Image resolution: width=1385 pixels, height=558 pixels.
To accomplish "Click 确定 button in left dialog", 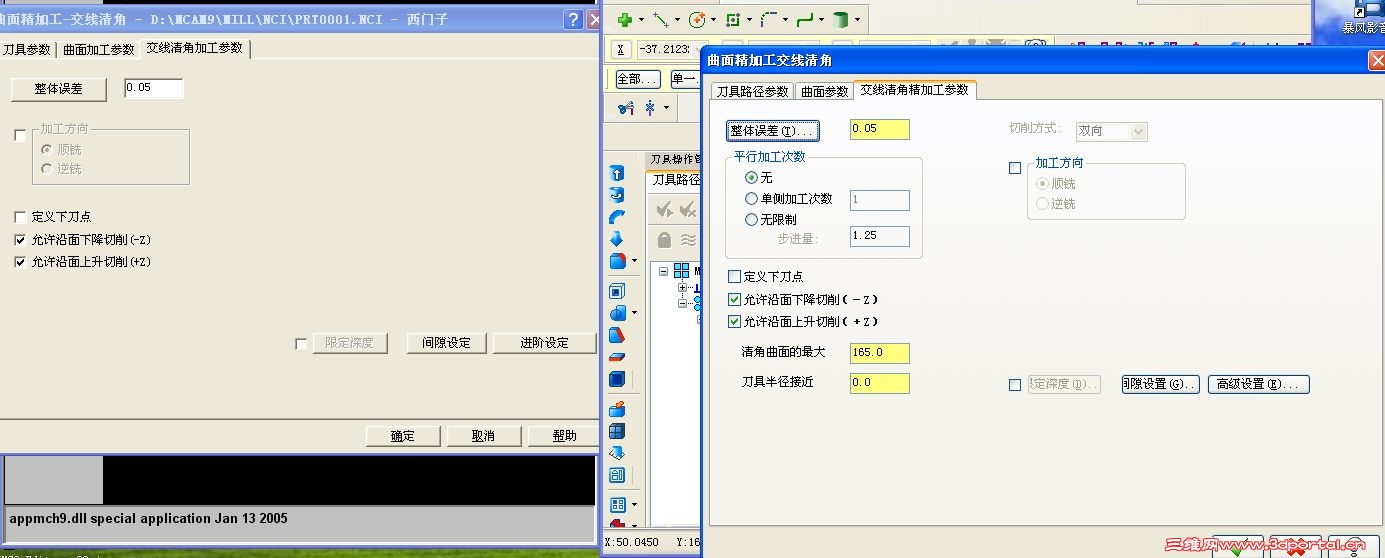I will click(x=402, y=436).
